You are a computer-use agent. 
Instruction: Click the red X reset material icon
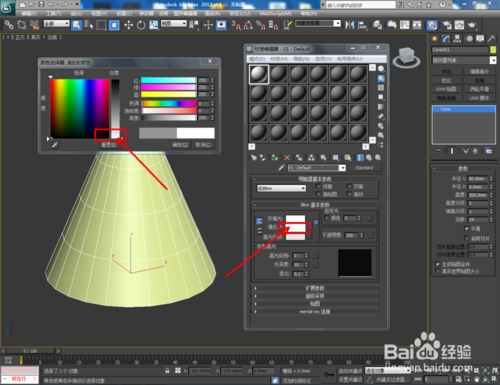click(287, 157)
